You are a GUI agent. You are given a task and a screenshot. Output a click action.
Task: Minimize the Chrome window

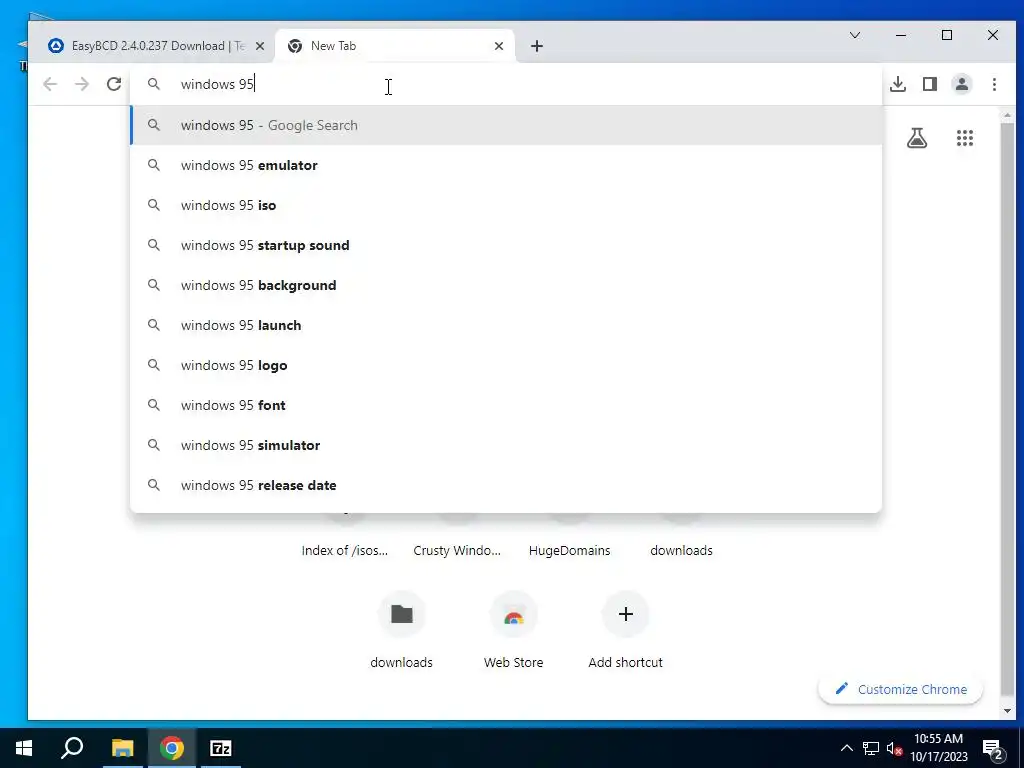pyautogui.click(x=901, y=35)
